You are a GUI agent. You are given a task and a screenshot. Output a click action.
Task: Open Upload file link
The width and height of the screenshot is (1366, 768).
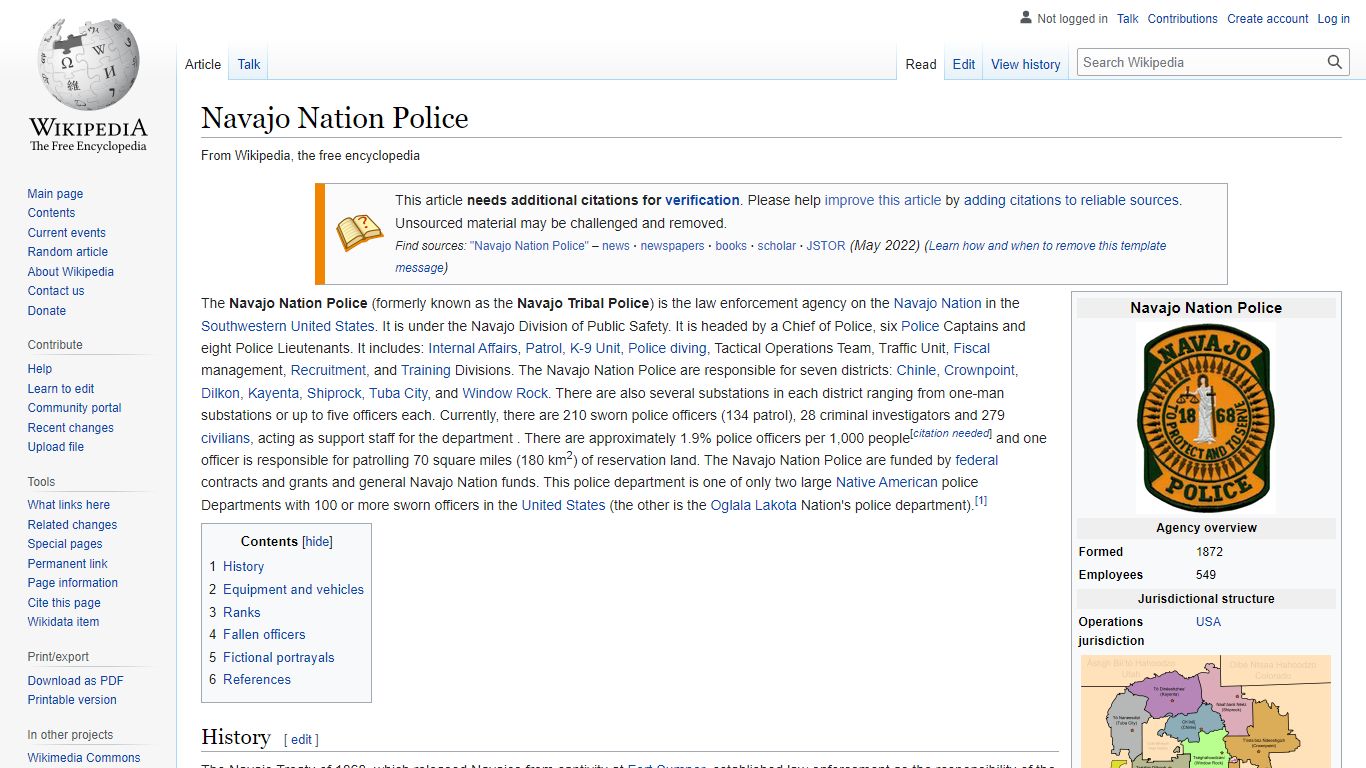tap(56, 447)
